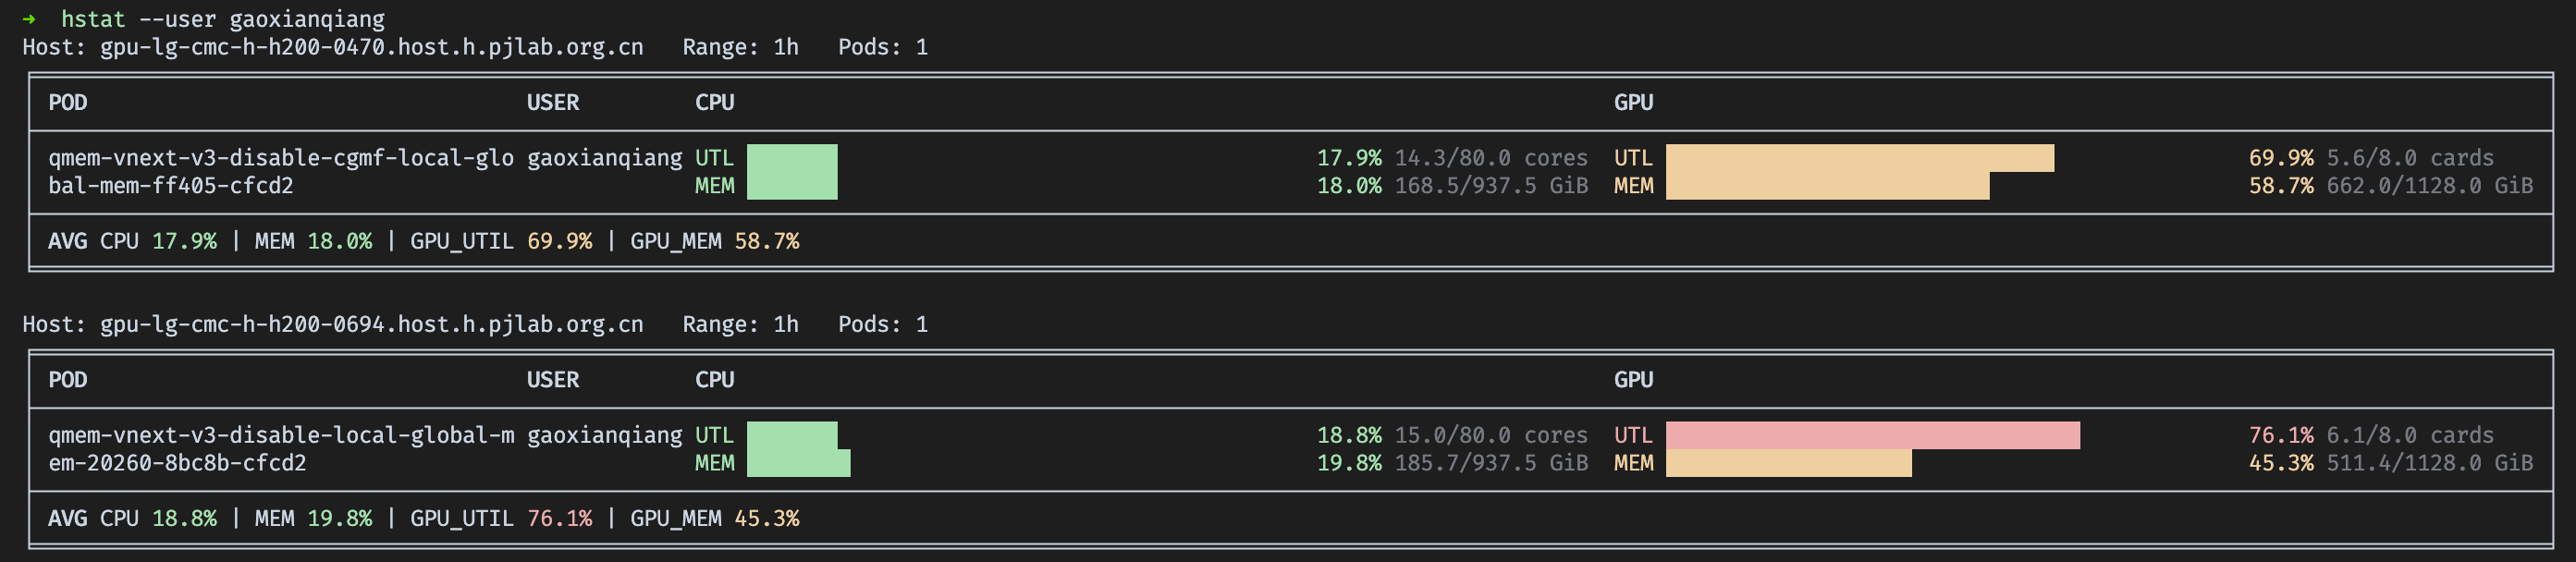Click the hstat command text
Screen dimensions: 2576x562
point(93,19)
